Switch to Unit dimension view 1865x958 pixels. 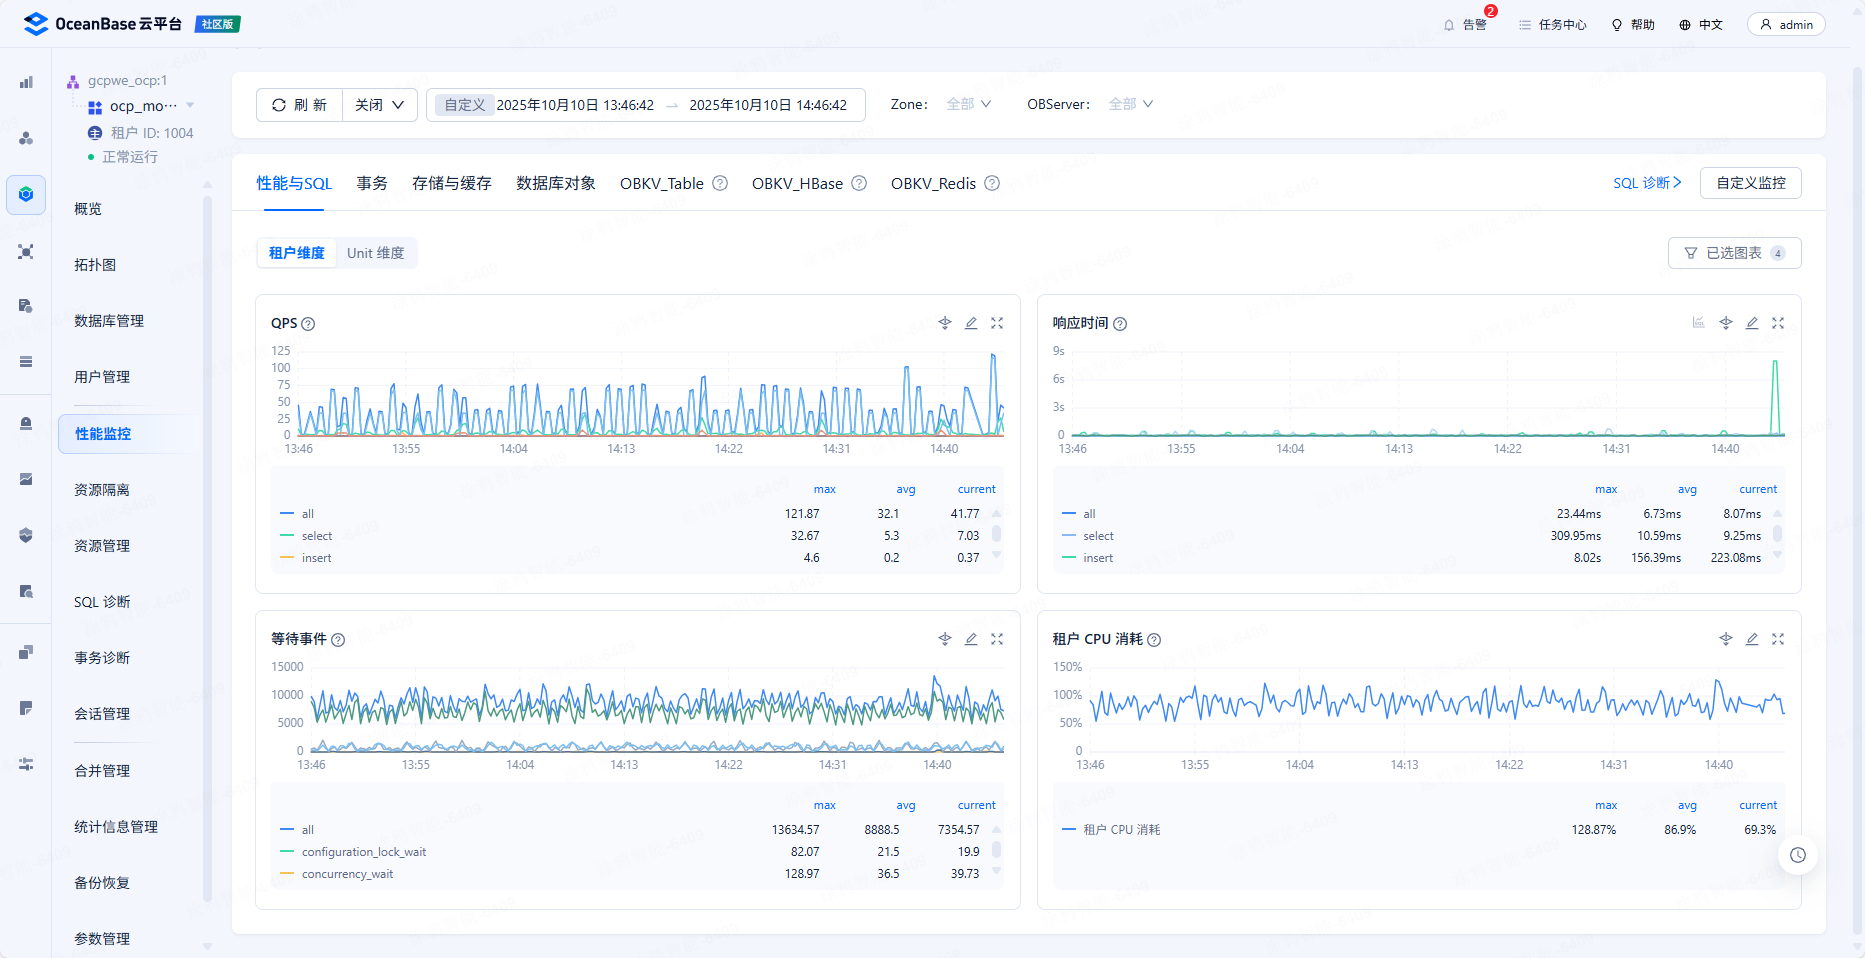point(375,253)
